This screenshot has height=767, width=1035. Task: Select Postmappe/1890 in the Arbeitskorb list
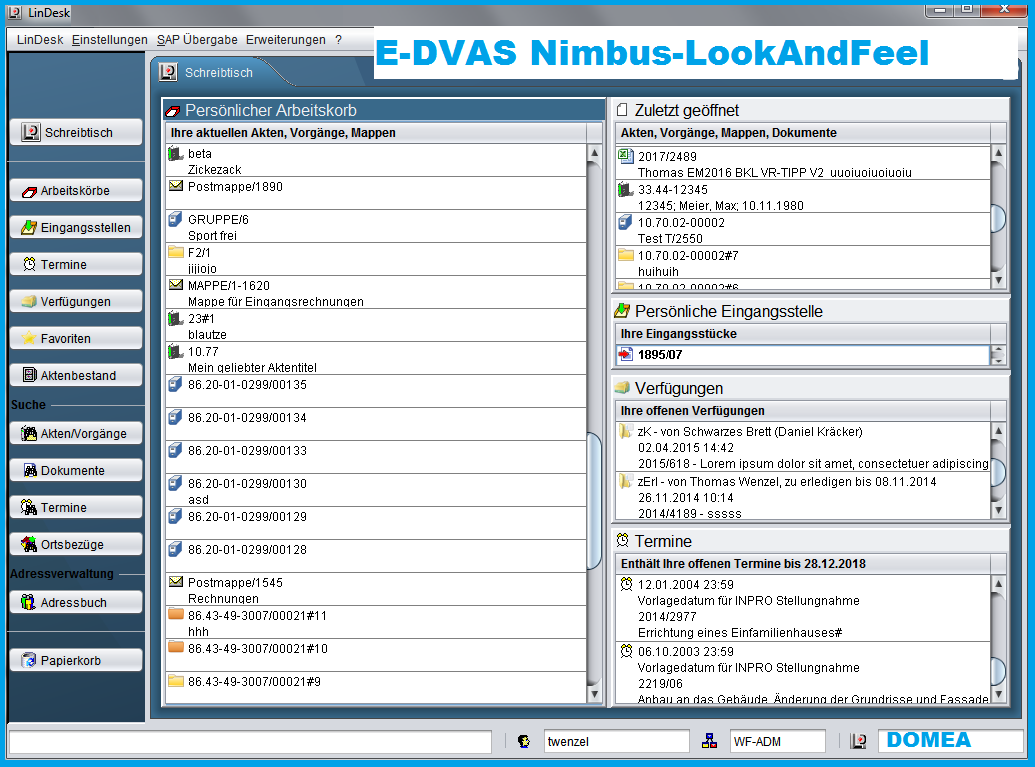235,187
